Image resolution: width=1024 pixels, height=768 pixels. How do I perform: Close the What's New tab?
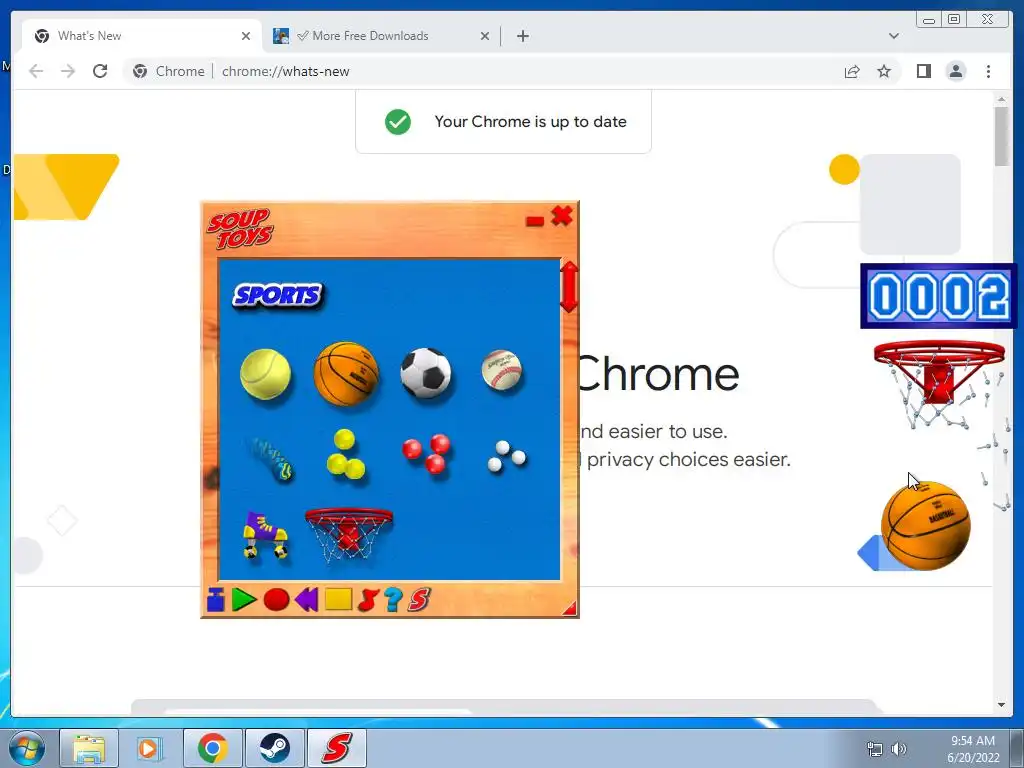[246, 36]
